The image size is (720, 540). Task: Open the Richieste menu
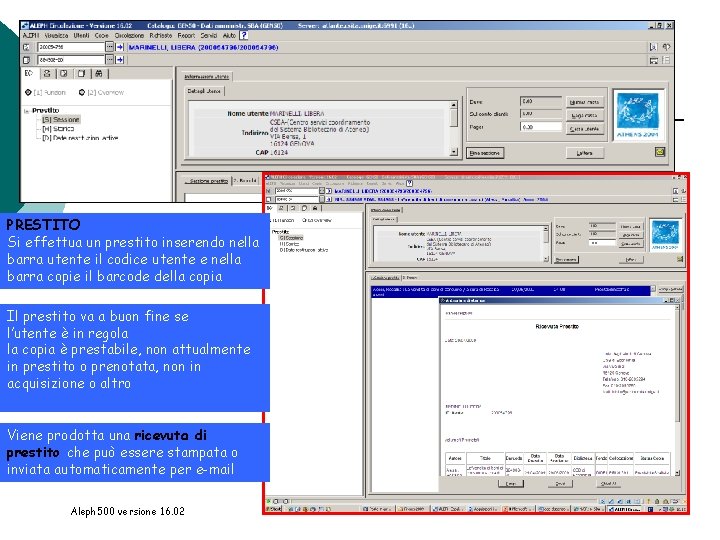161,35
